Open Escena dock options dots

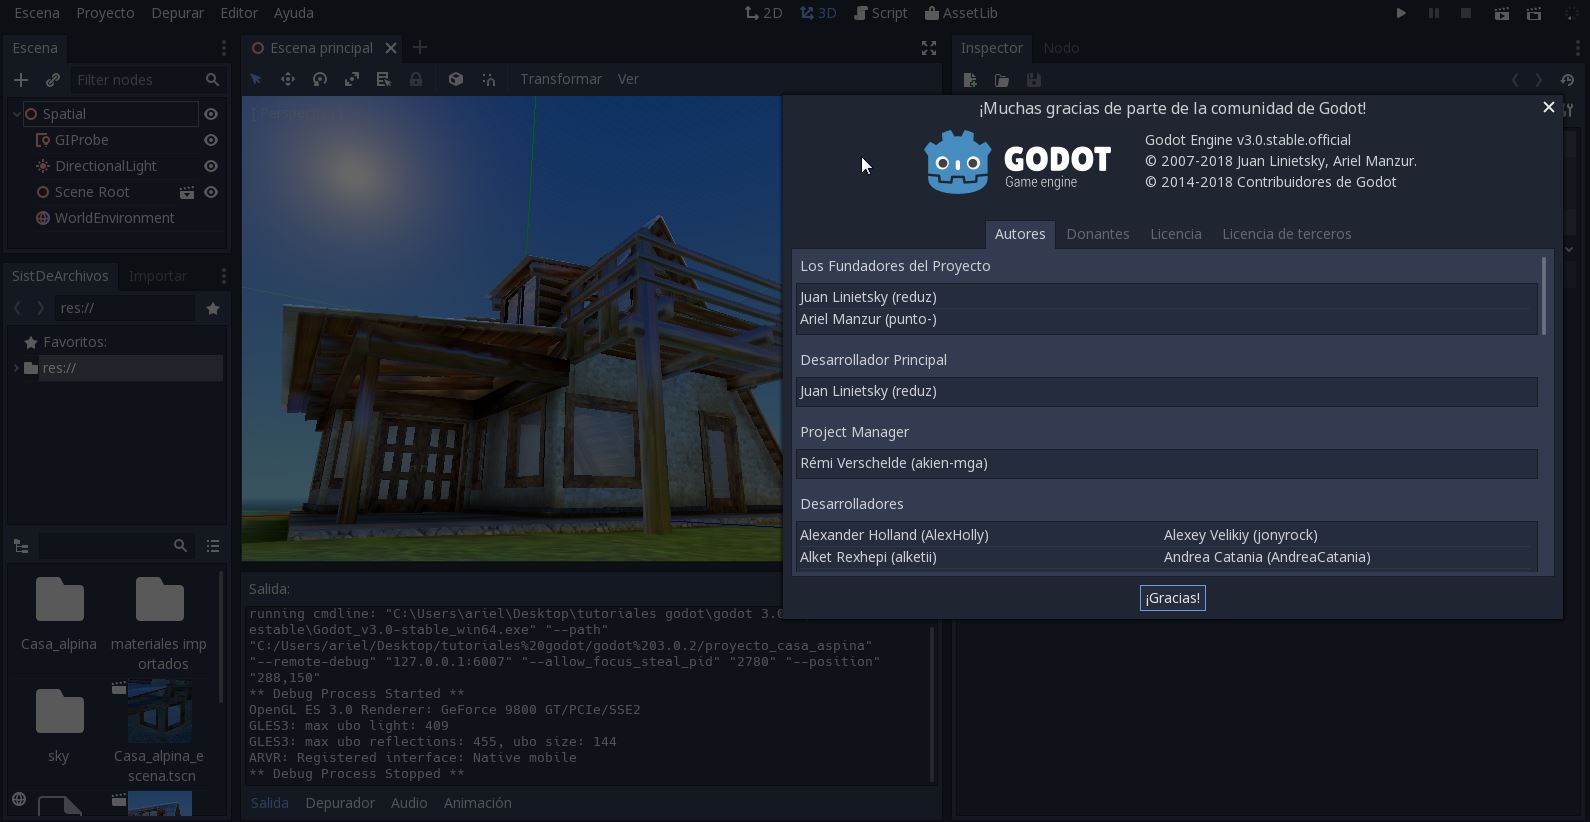(223, 48)
